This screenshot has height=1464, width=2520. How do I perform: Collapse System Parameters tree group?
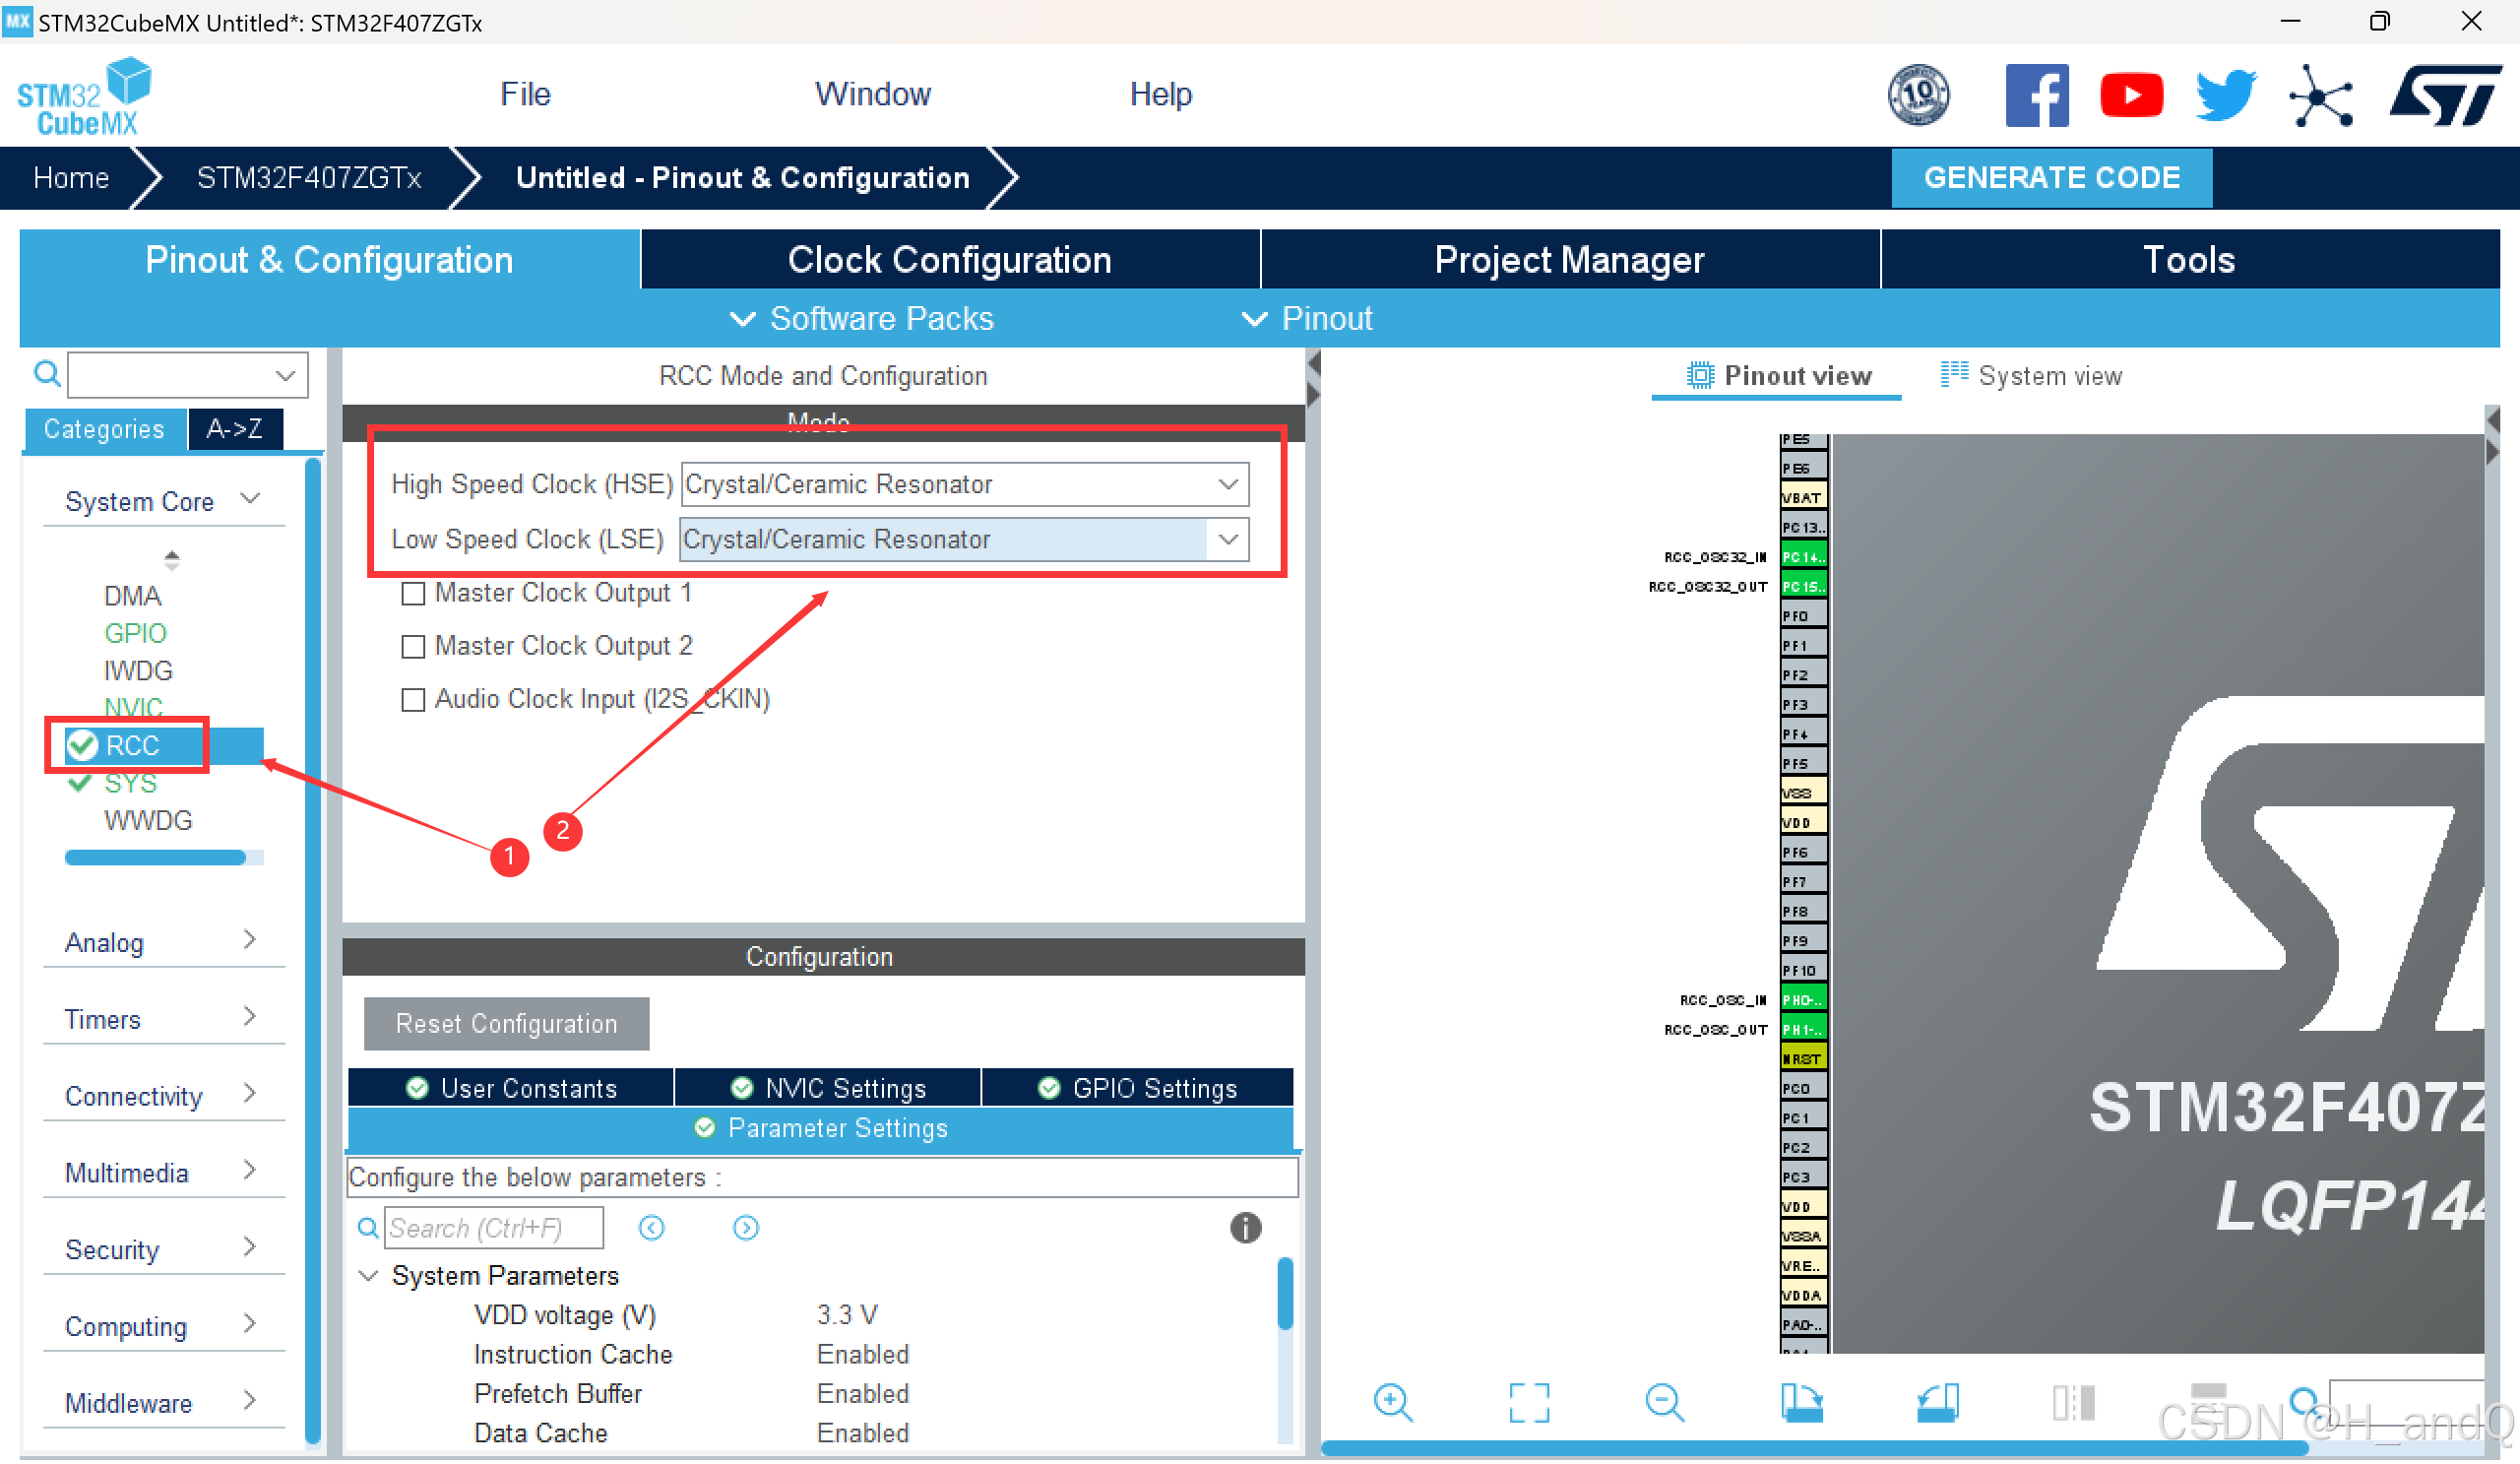point(368,1277)
